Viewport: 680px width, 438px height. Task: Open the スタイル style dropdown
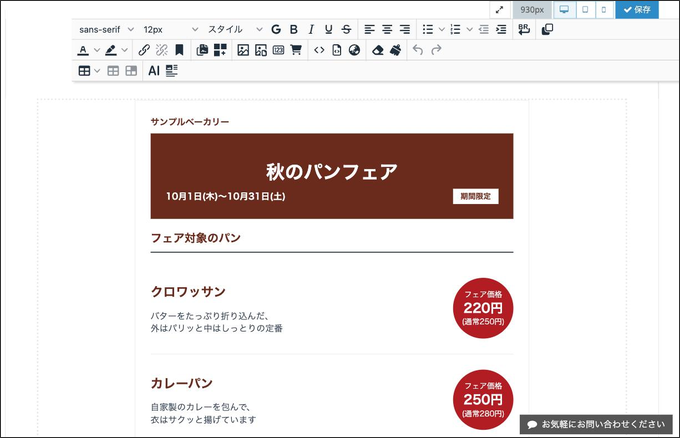(235, 29)
